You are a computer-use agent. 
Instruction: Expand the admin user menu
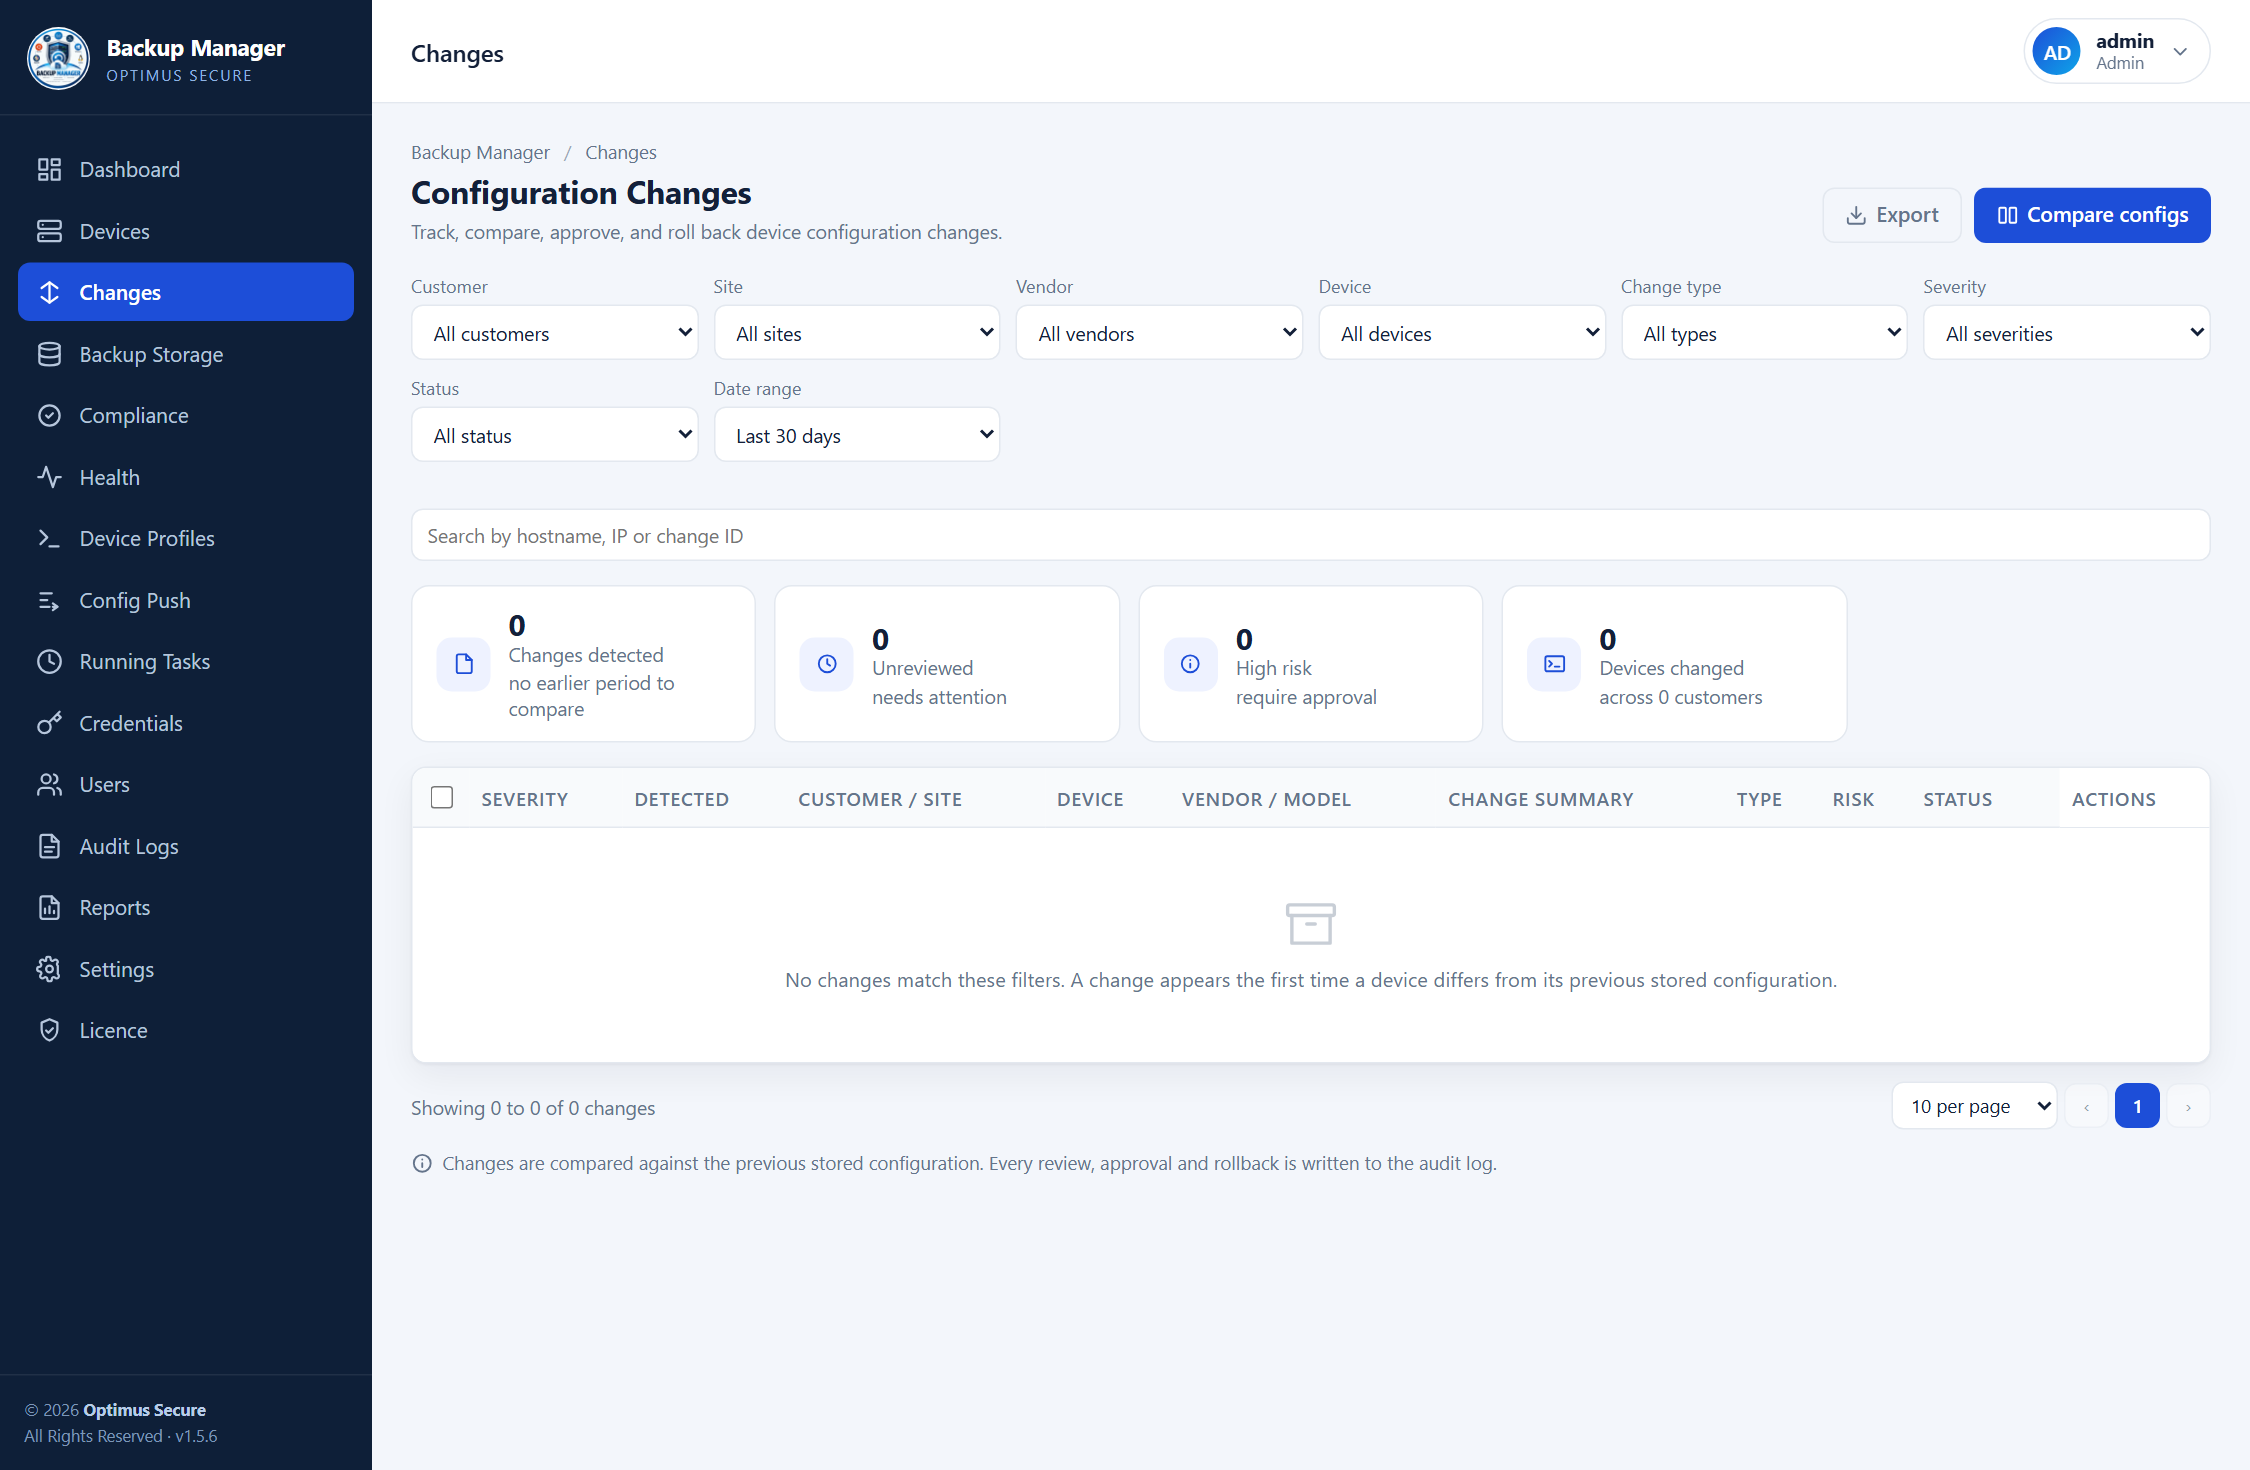click(2117, 52)
